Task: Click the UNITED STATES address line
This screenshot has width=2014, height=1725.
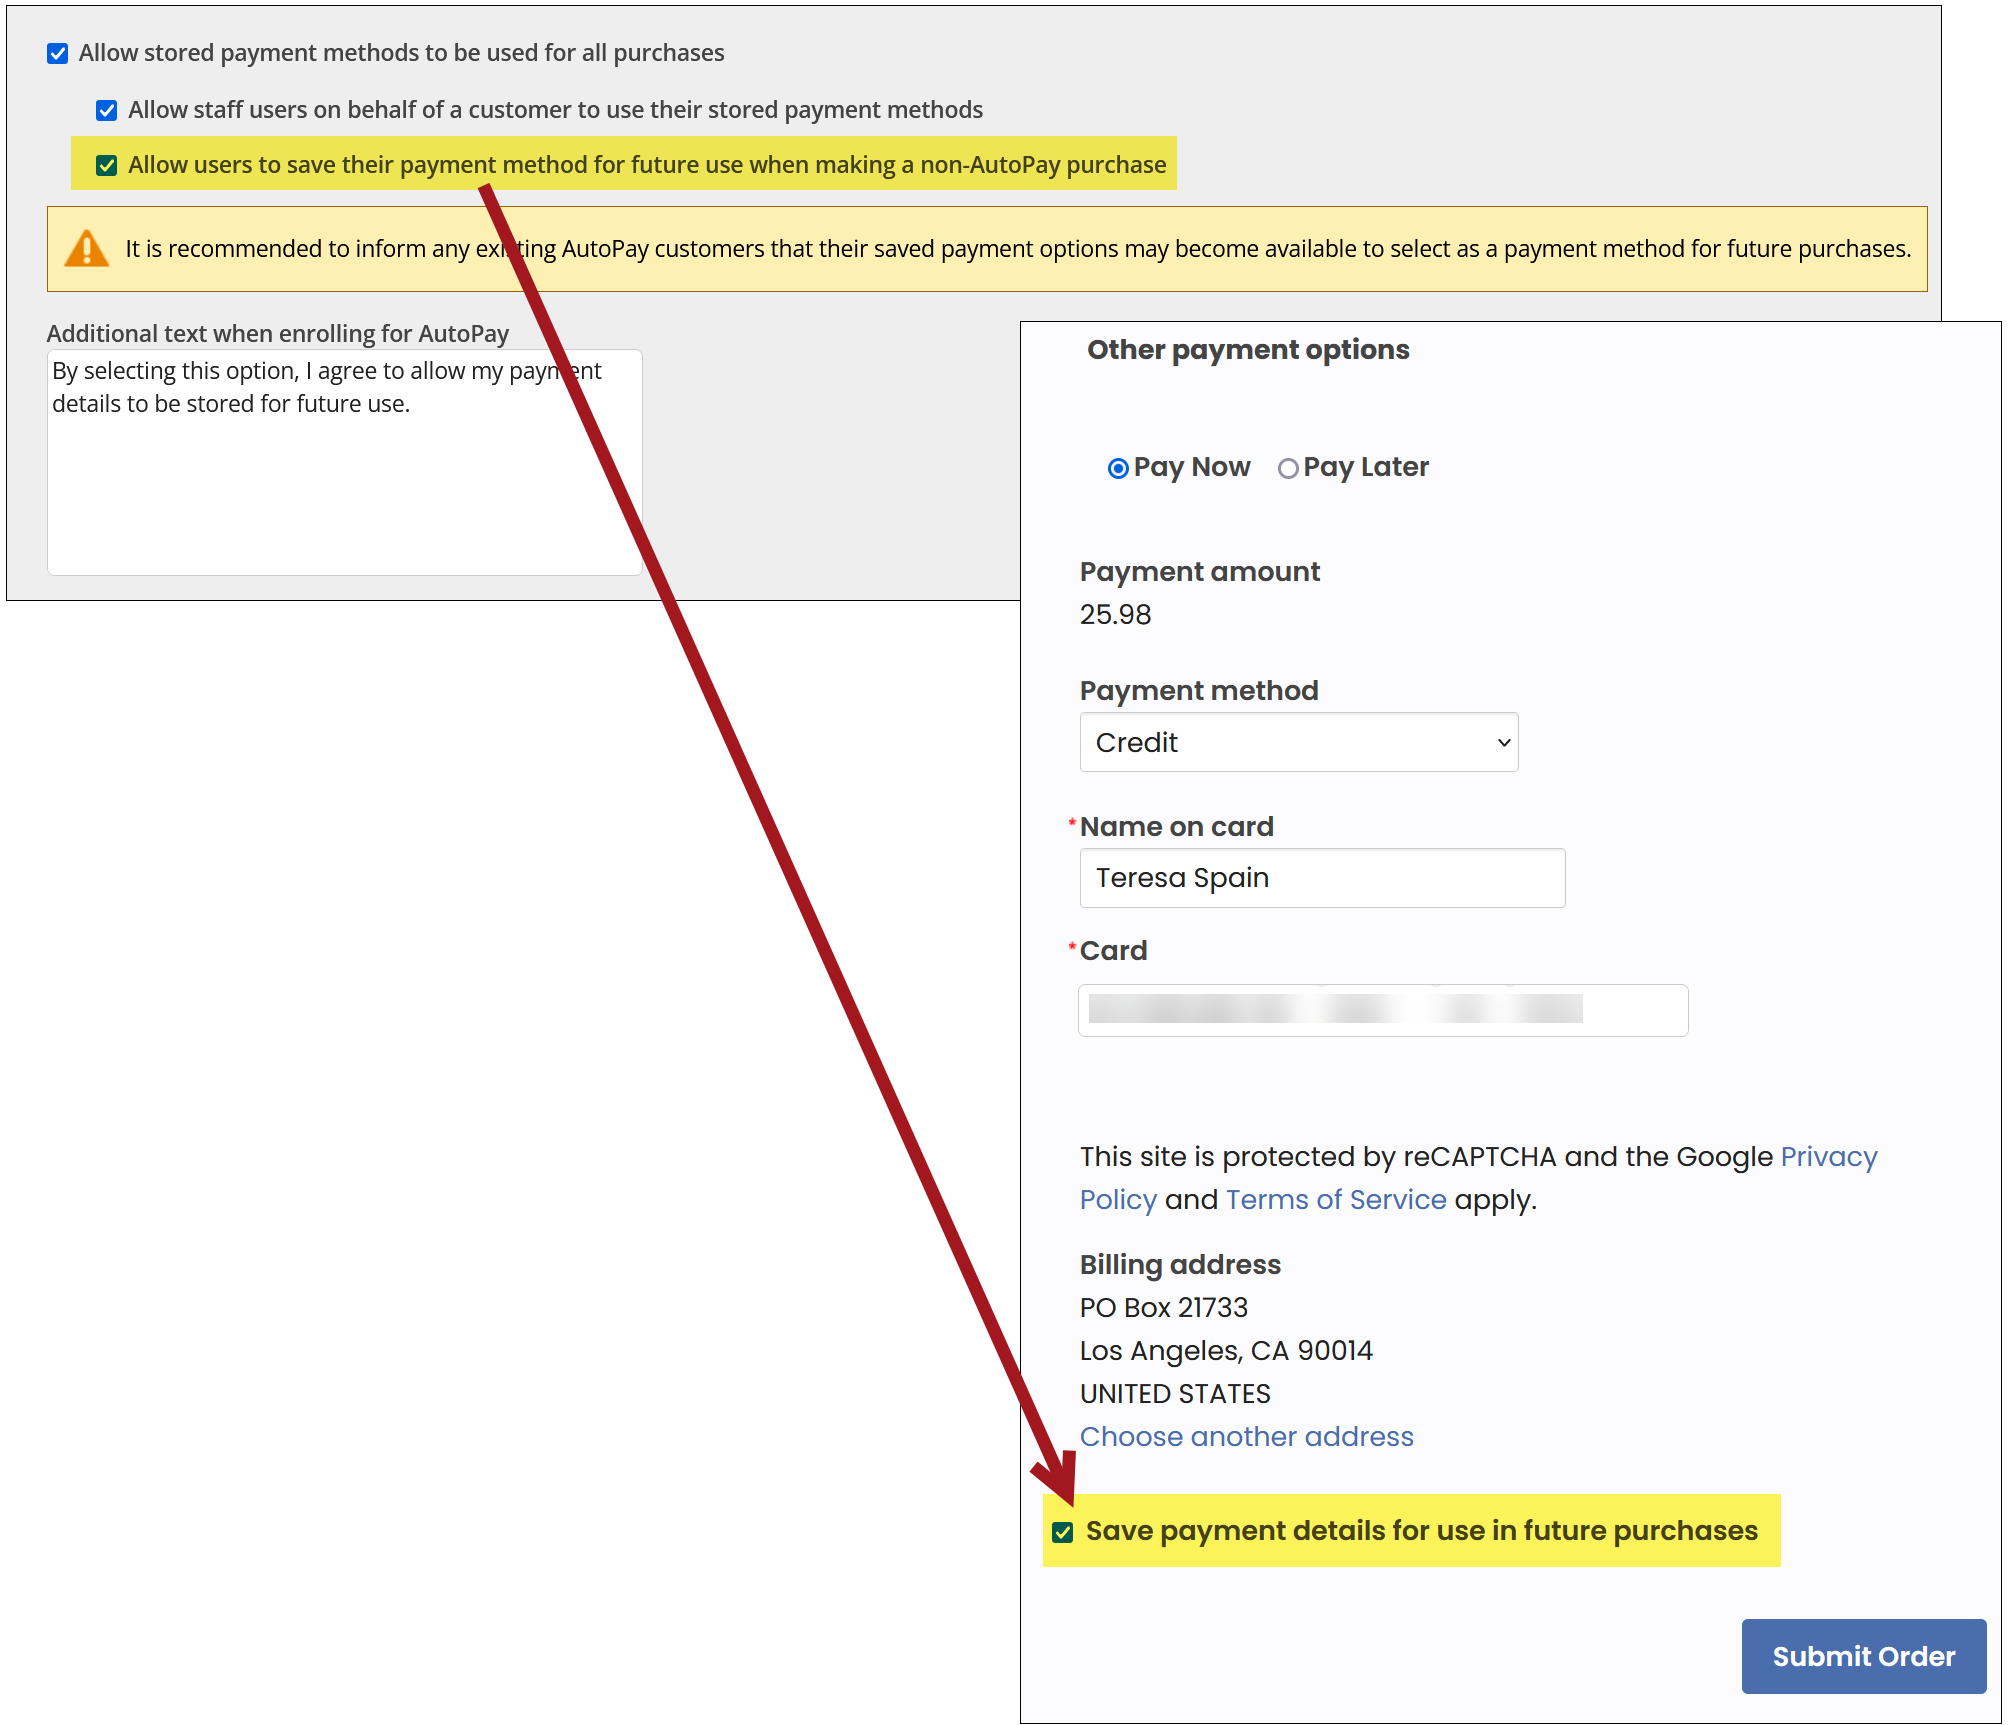Action: [1175, 1394]
